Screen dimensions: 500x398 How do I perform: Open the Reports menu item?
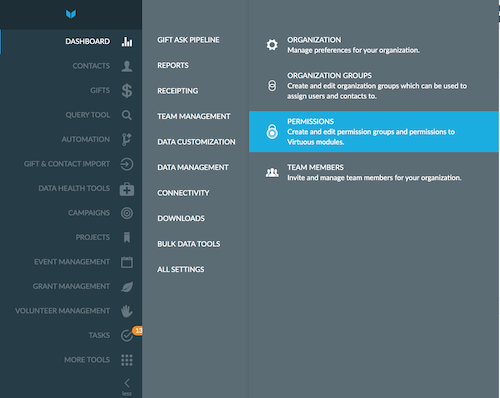(x=173, y=65)
